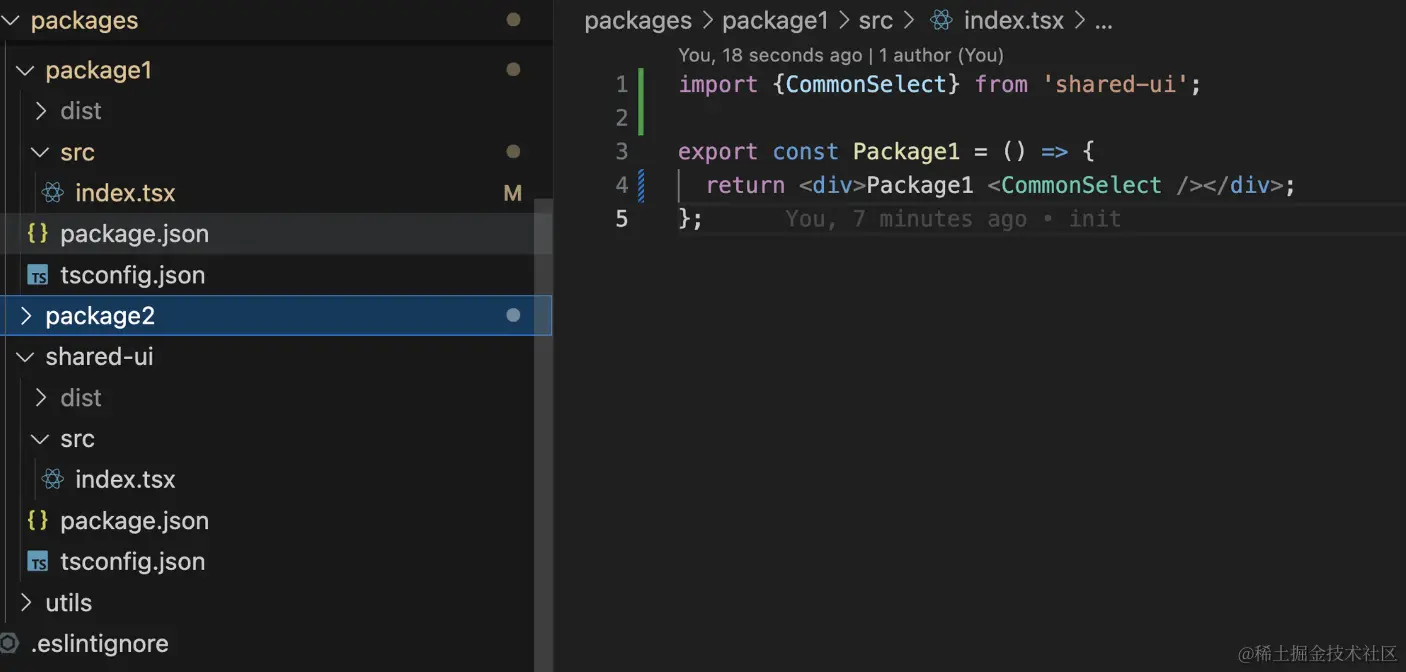Click package1 in the breadcrumb
The height and width of the screenshot is (672, 1406).
[x=775, y=21]
